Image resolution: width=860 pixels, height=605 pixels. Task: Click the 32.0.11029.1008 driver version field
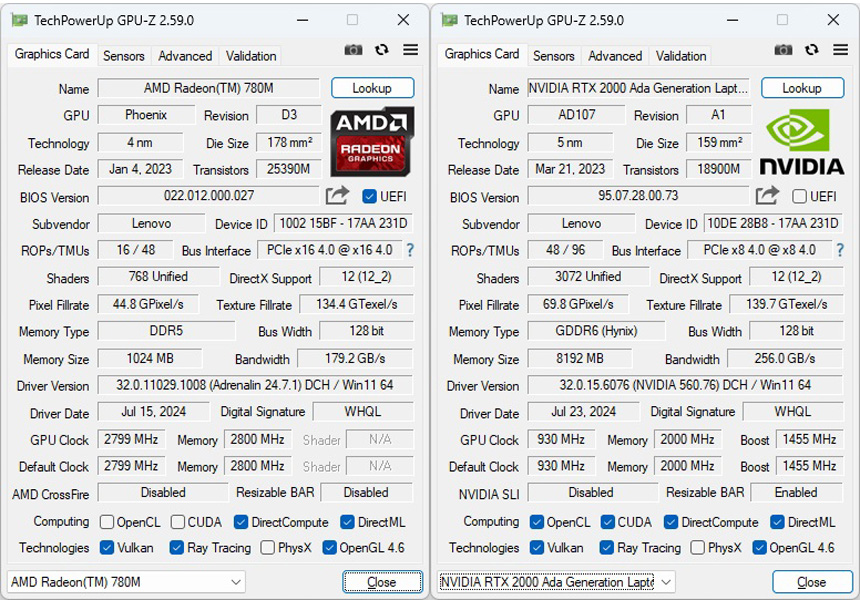coord(255,385)
